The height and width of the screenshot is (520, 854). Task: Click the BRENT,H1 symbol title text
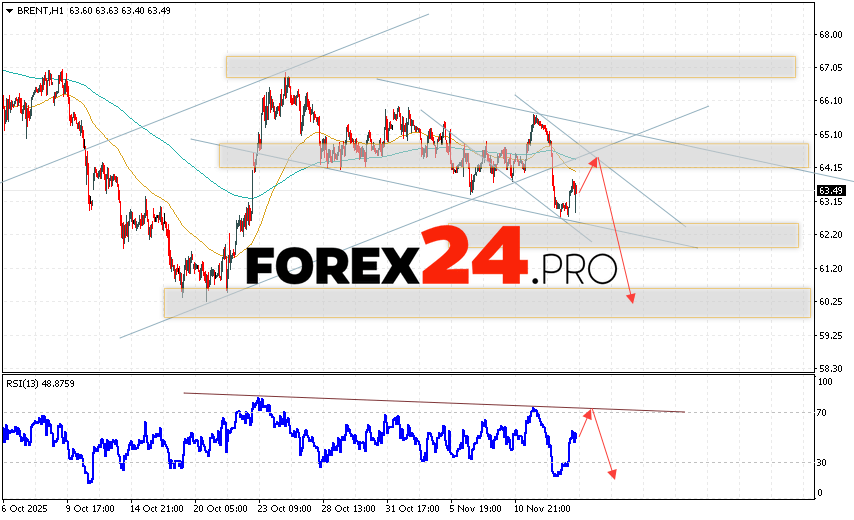click(34, 10)
